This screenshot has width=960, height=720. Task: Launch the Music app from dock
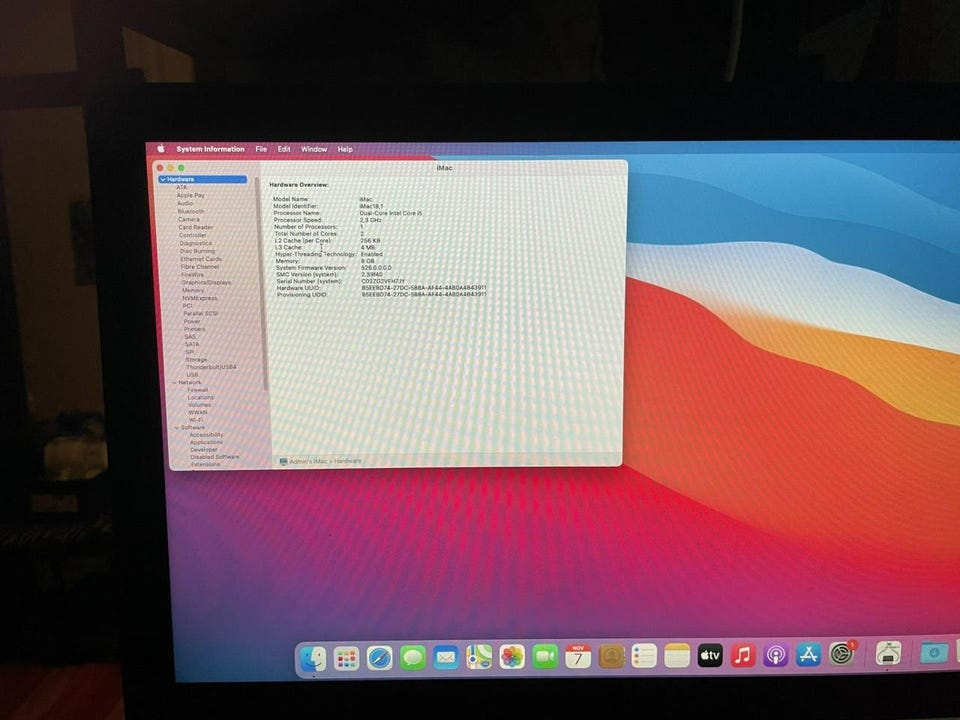click(742, 656)
